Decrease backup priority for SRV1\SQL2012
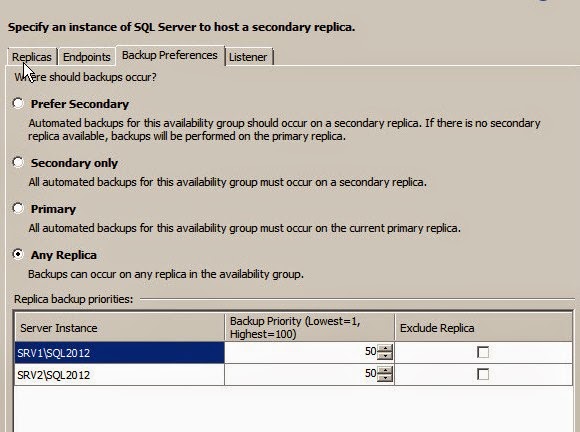This screenshot has width=580, height=432. [x=385, y=356]
